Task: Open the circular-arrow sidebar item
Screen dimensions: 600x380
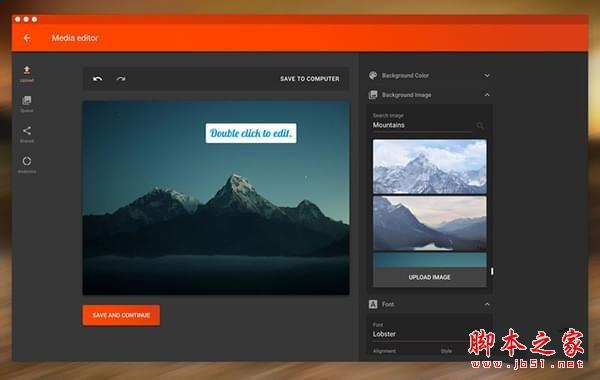Action: (27, 165)
